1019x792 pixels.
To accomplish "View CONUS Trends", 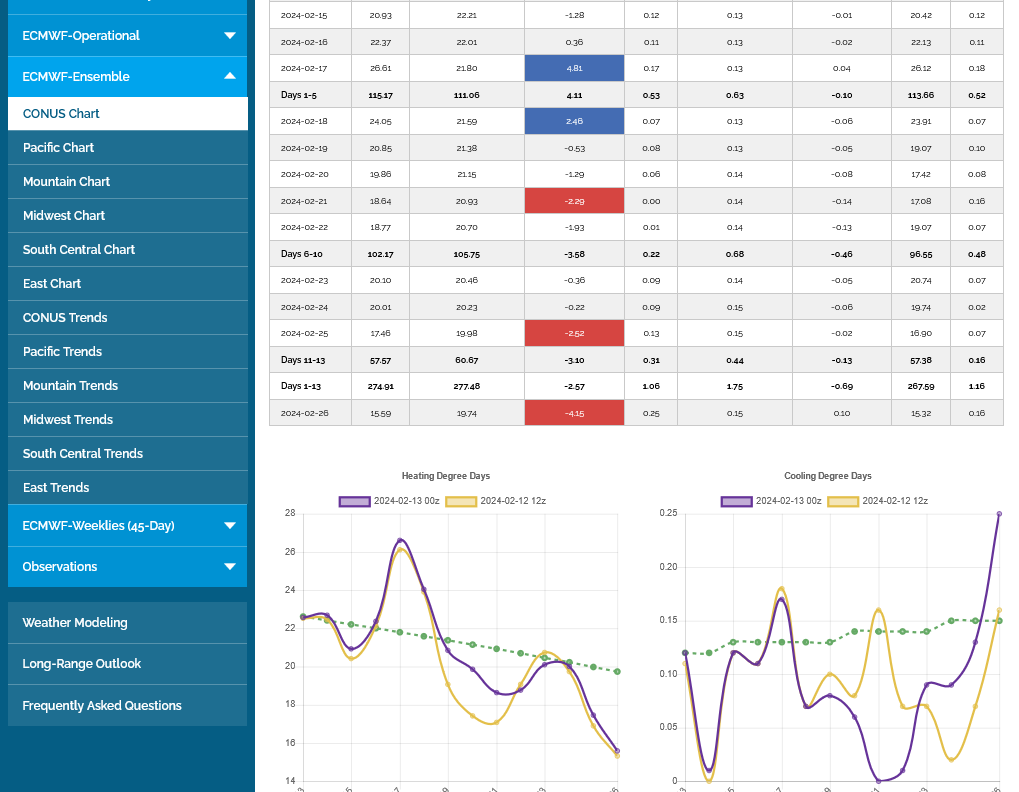I will [x=65, y=318].
